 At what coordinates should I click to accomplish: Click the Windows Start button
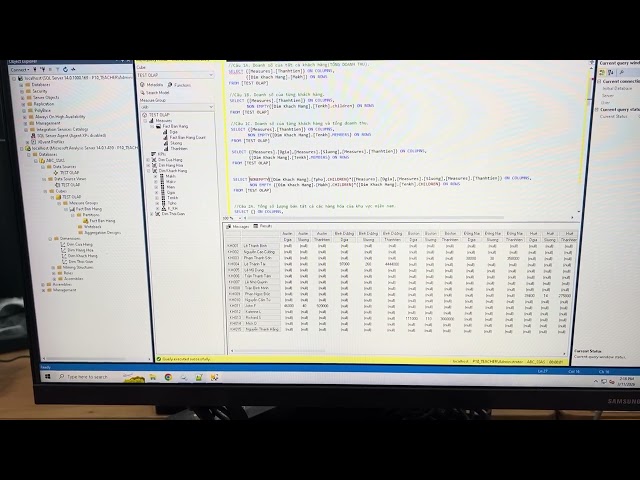tap(47, 377)
